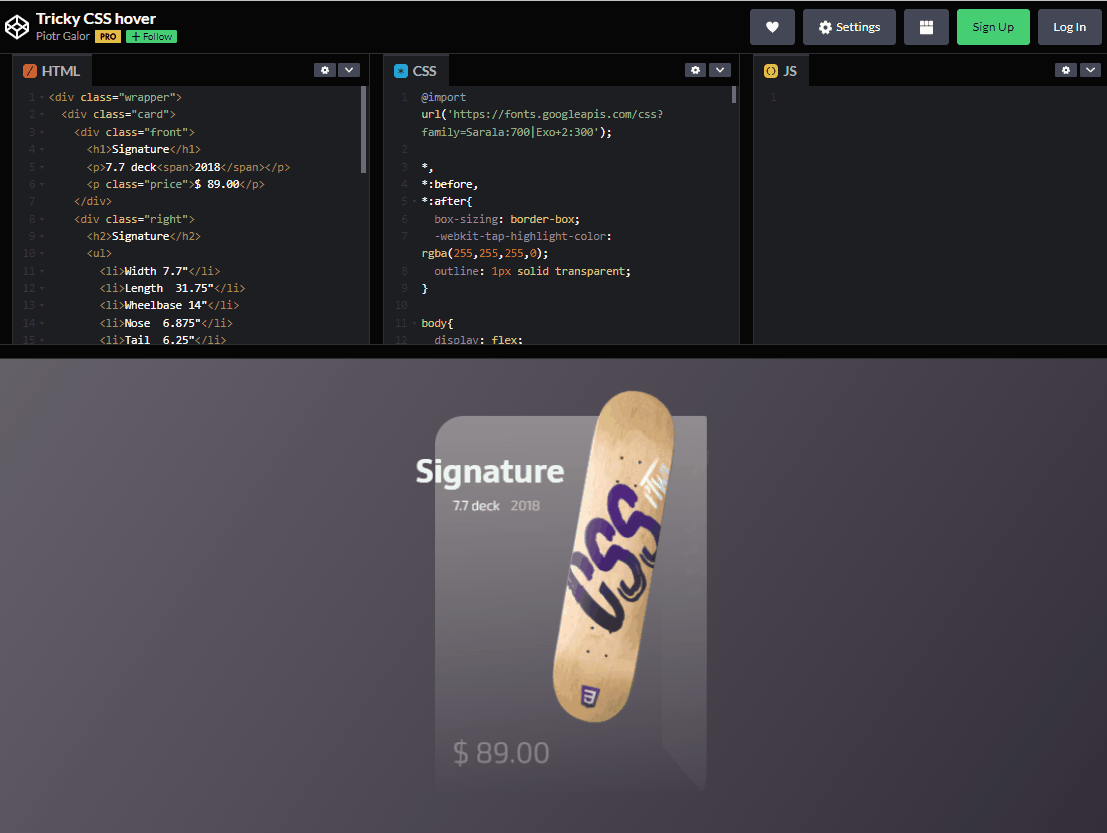Select the HTML editor tab
Screen dimensions: 1107x833
52,71
